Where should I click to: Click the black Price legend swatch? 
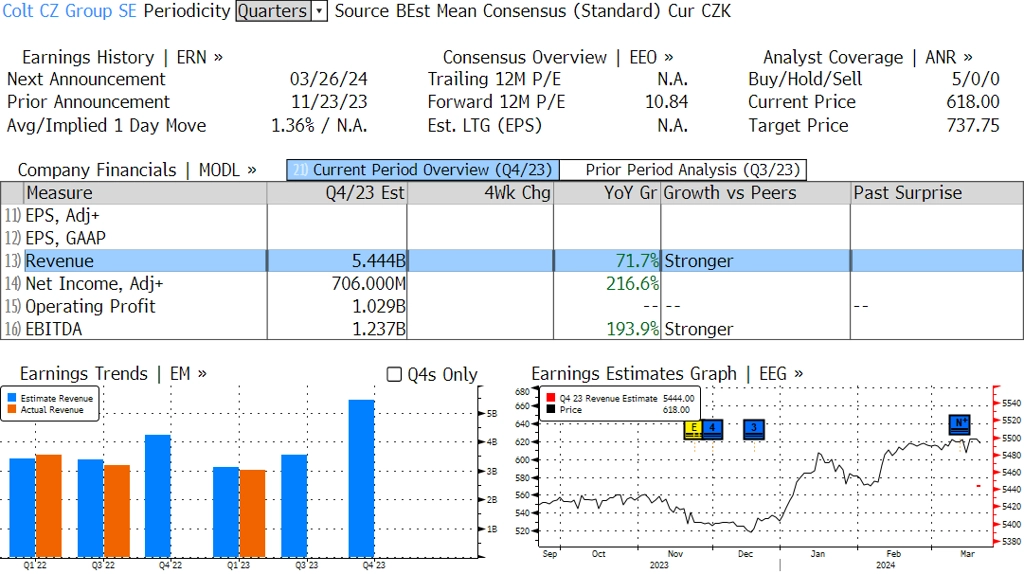tap(551, 409)
